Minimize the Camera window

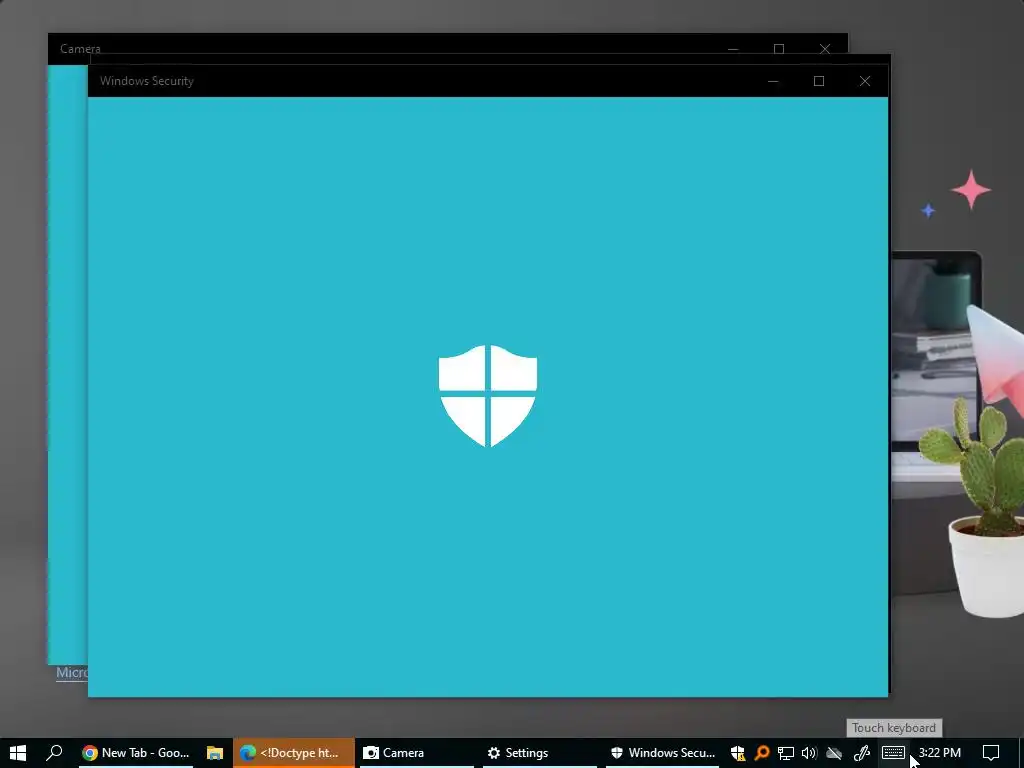point(733,49)
